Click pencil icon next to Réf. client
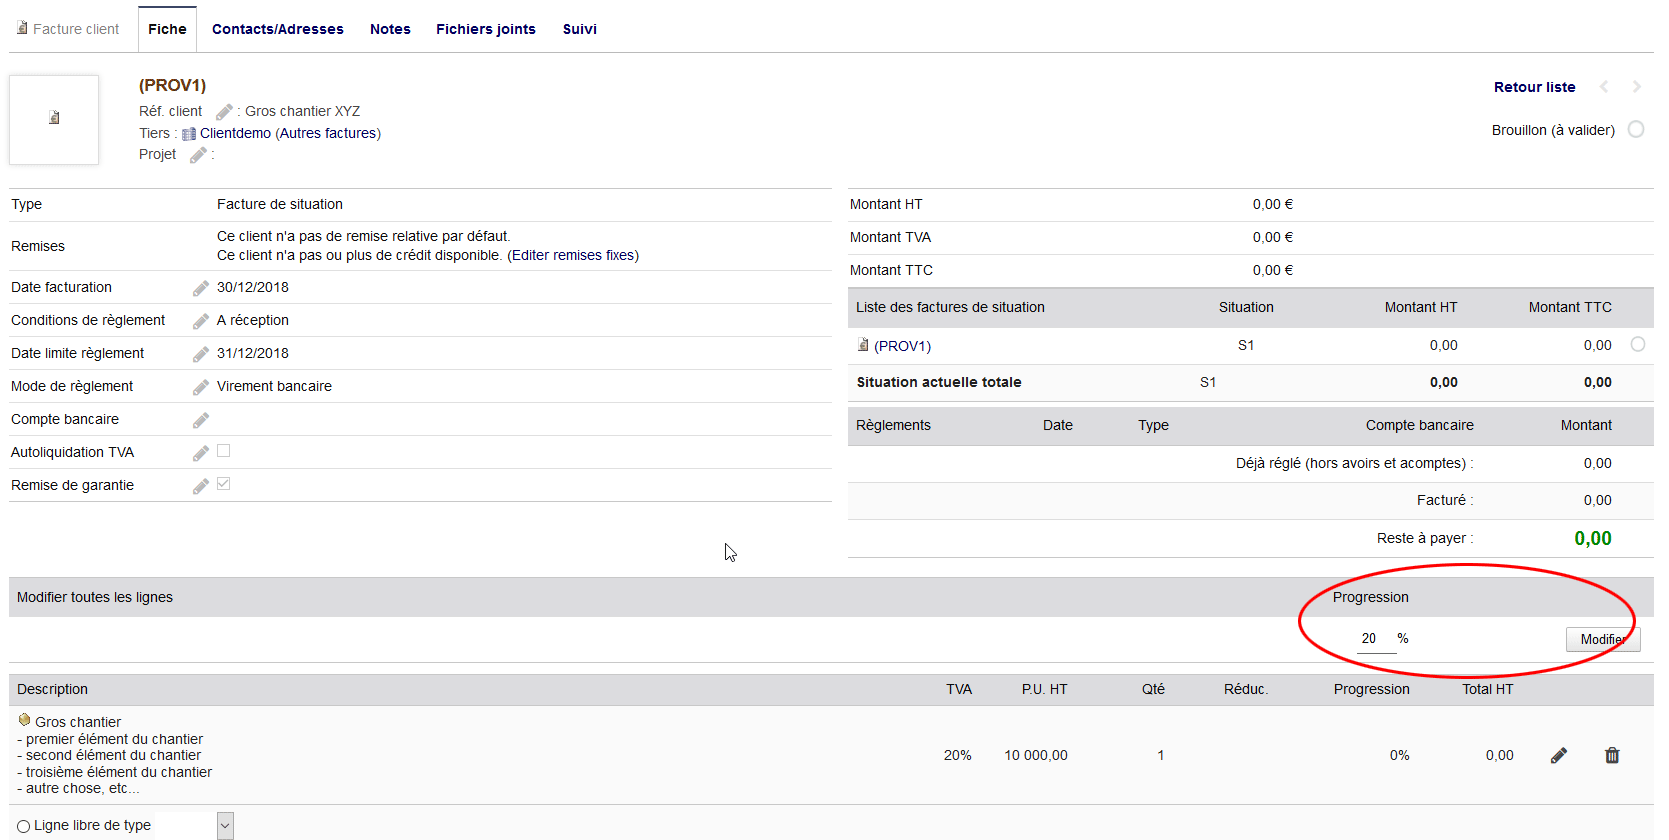This screenshot has height=840, width=1669. pos(224,112)
